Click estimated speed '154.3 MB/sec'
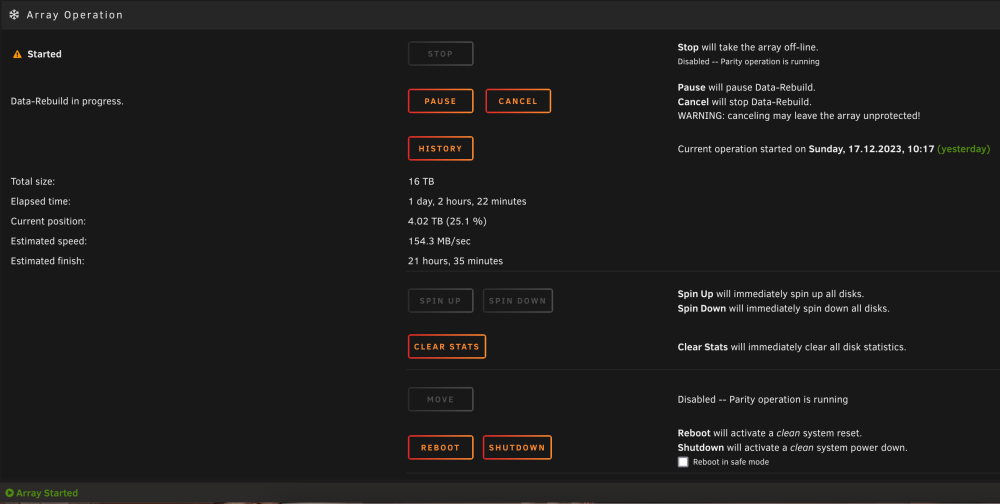Screen dimensions: 1000x504 click(x=439, y=241)
